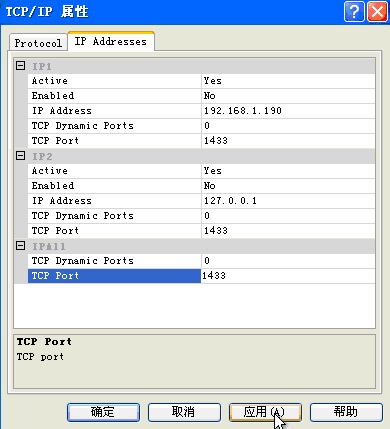Select the IP2 IP Address label

coord(114,201)
